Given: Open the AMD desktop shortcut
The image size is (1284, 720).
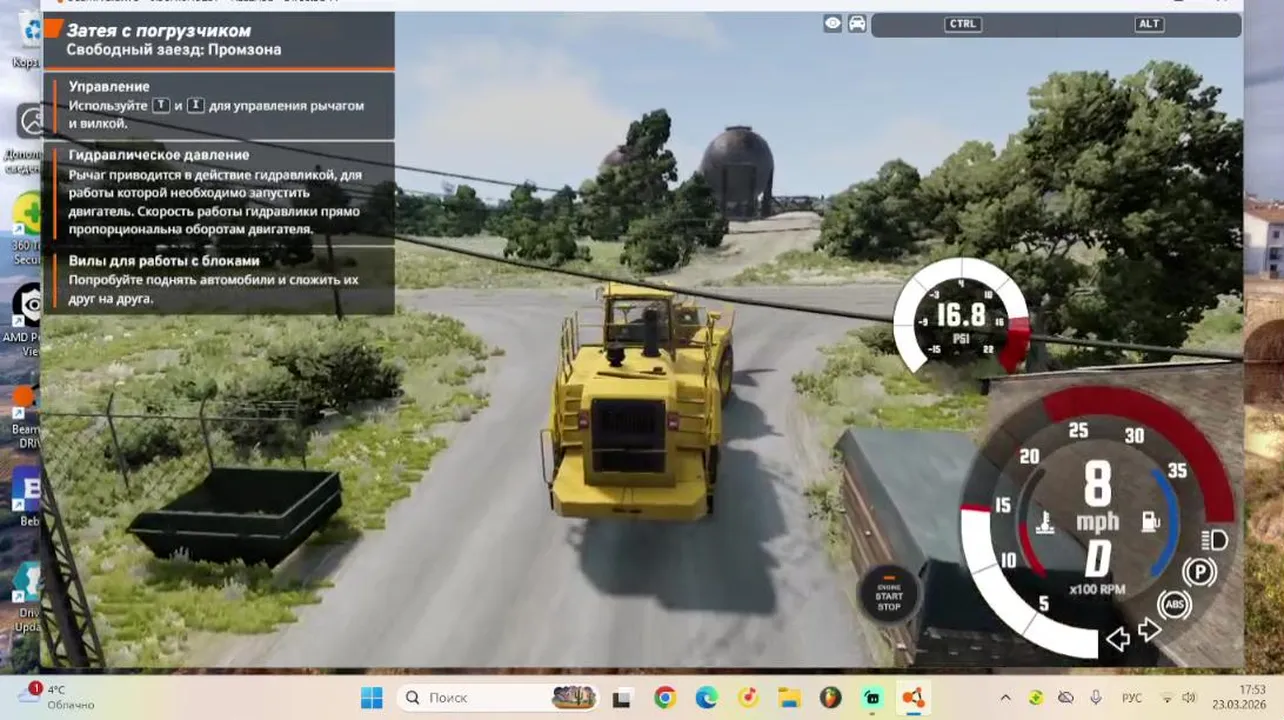Looking at the screenshot, I should [x=27, y=320].
